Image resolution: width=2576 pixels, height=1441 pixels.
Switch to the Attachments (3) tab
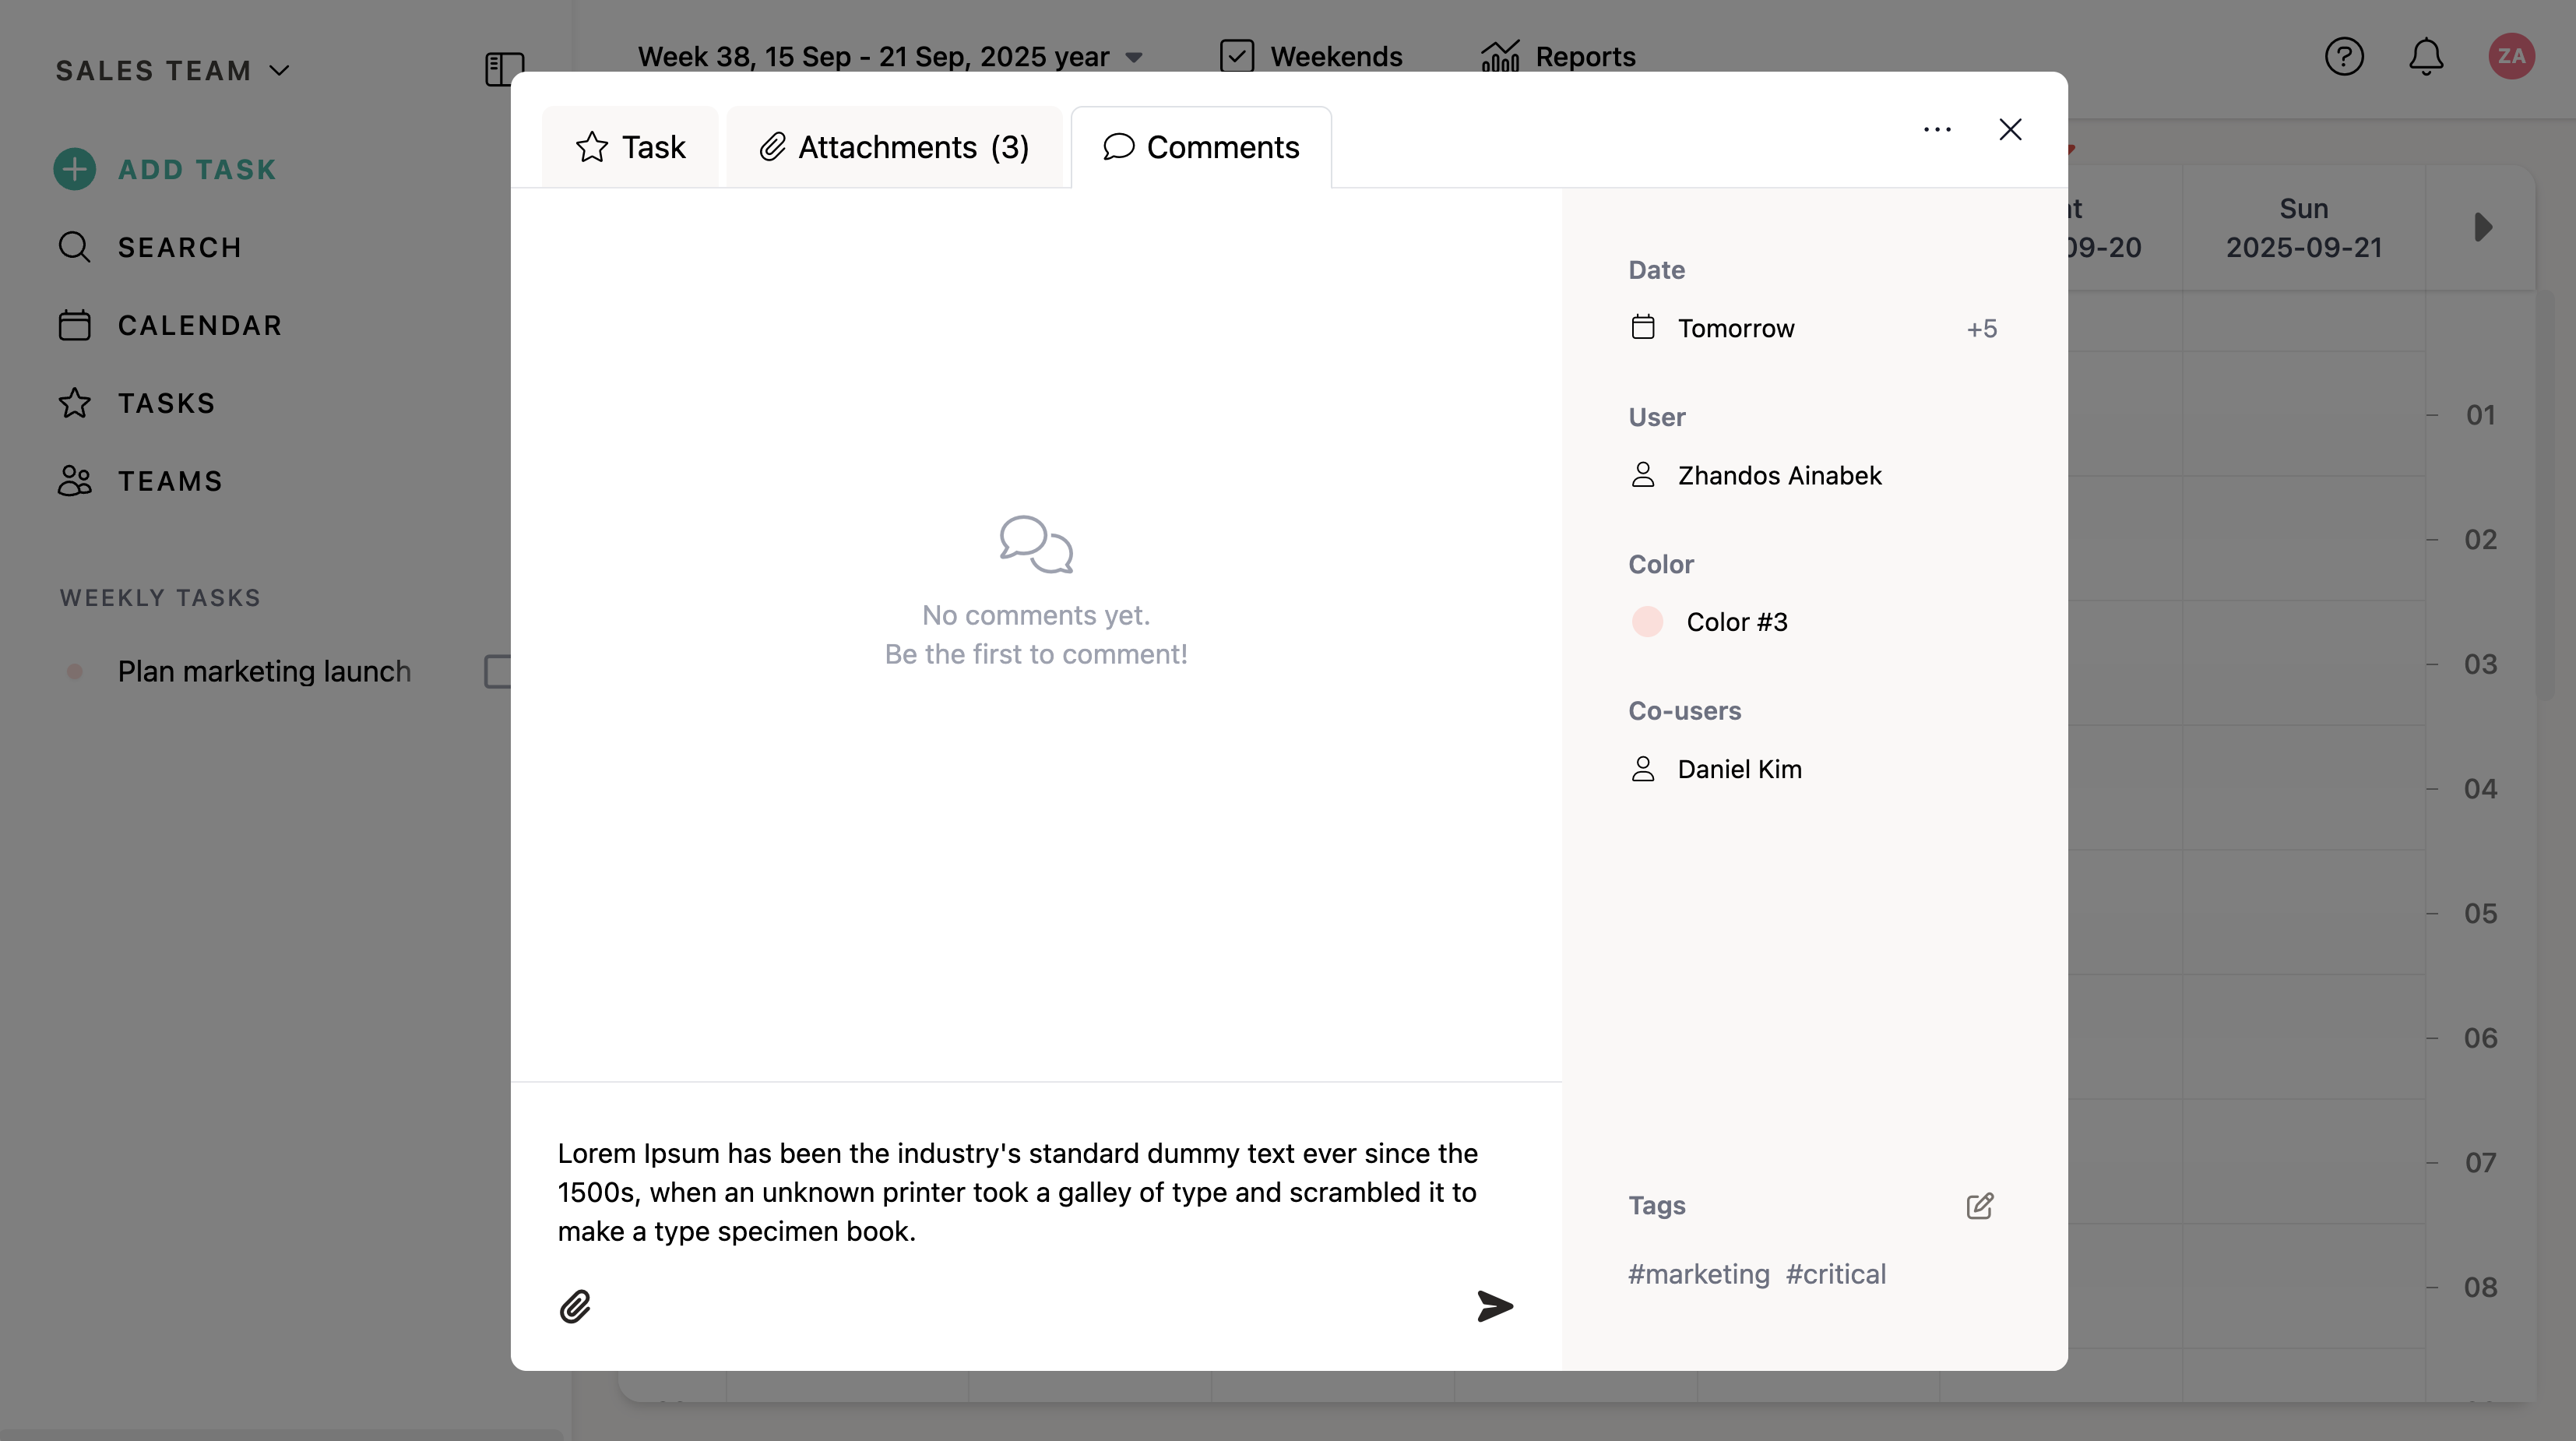894,147
